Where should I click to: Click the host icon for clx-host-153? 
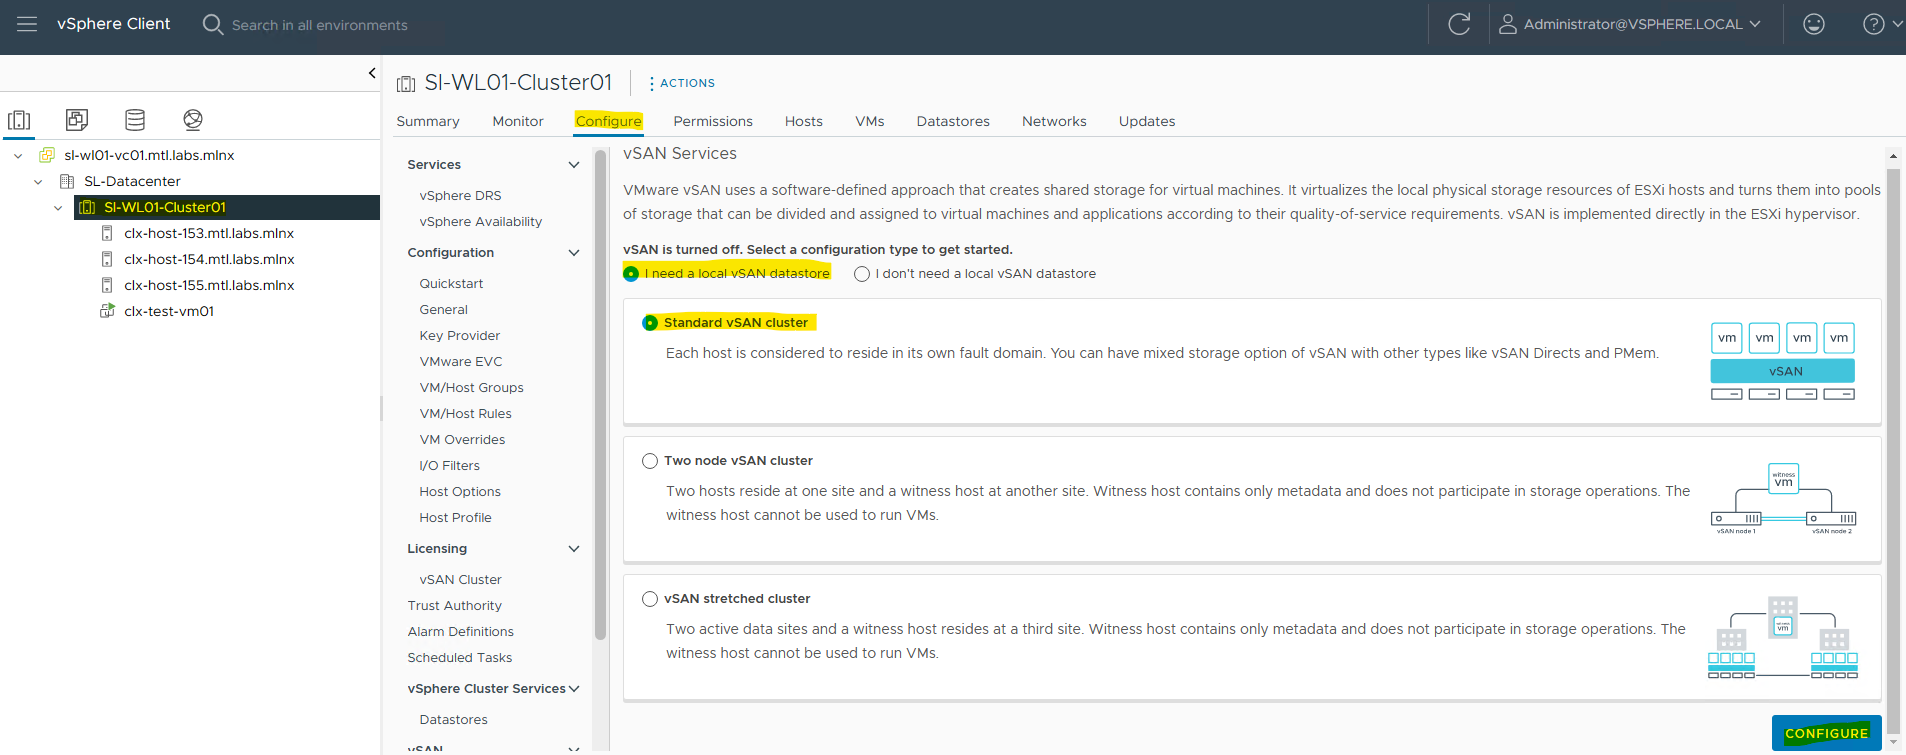pos(107,233)
